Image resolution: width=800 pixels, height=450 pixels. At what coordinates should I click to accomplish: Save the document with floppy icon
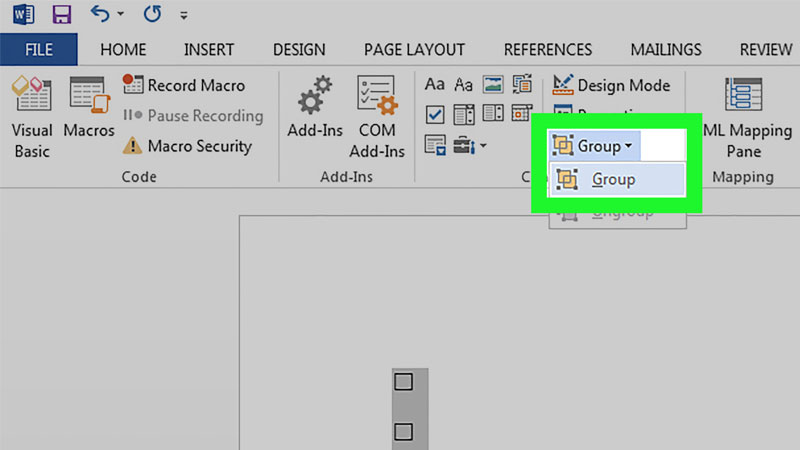(x=62, y=14)
